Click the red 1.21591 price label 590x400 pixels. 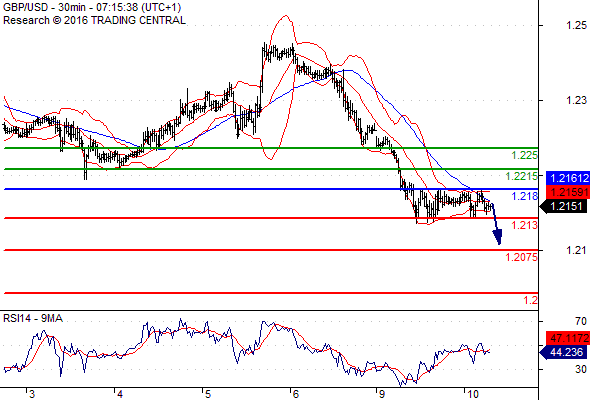point(568,192)
